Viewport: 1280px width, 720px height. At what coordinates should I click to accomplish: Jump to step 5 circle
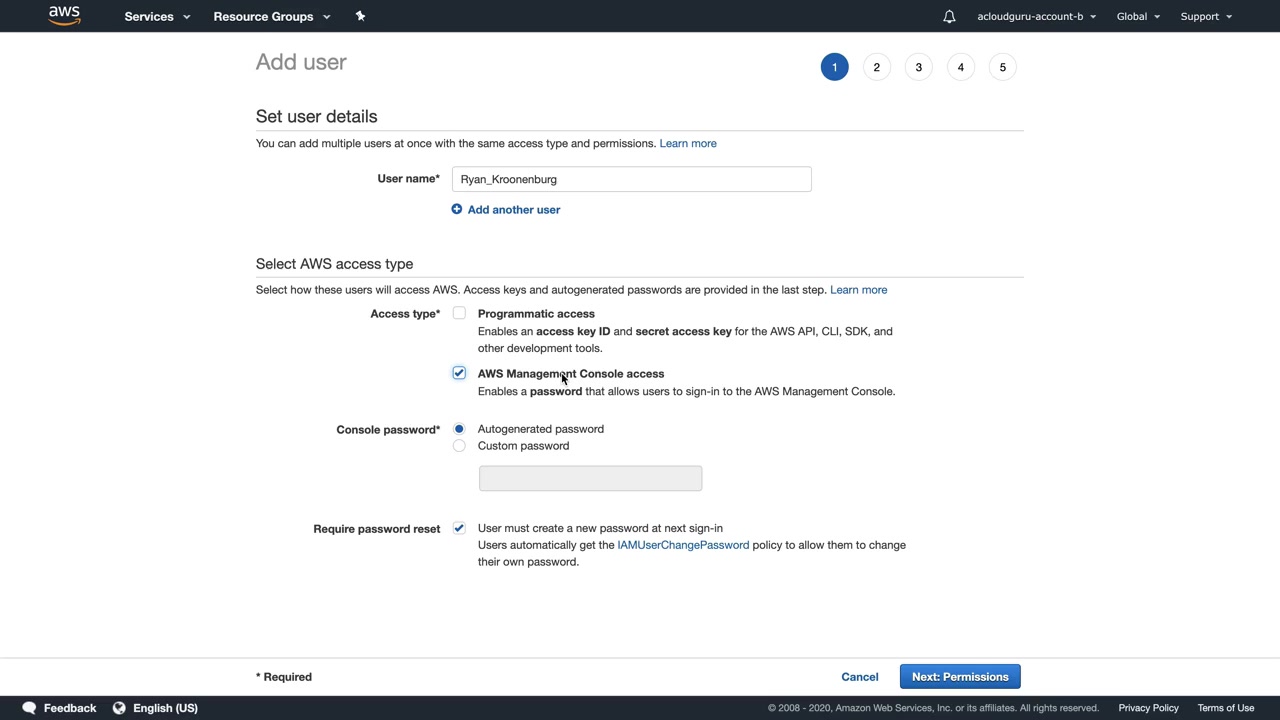tap(1002, 67)
